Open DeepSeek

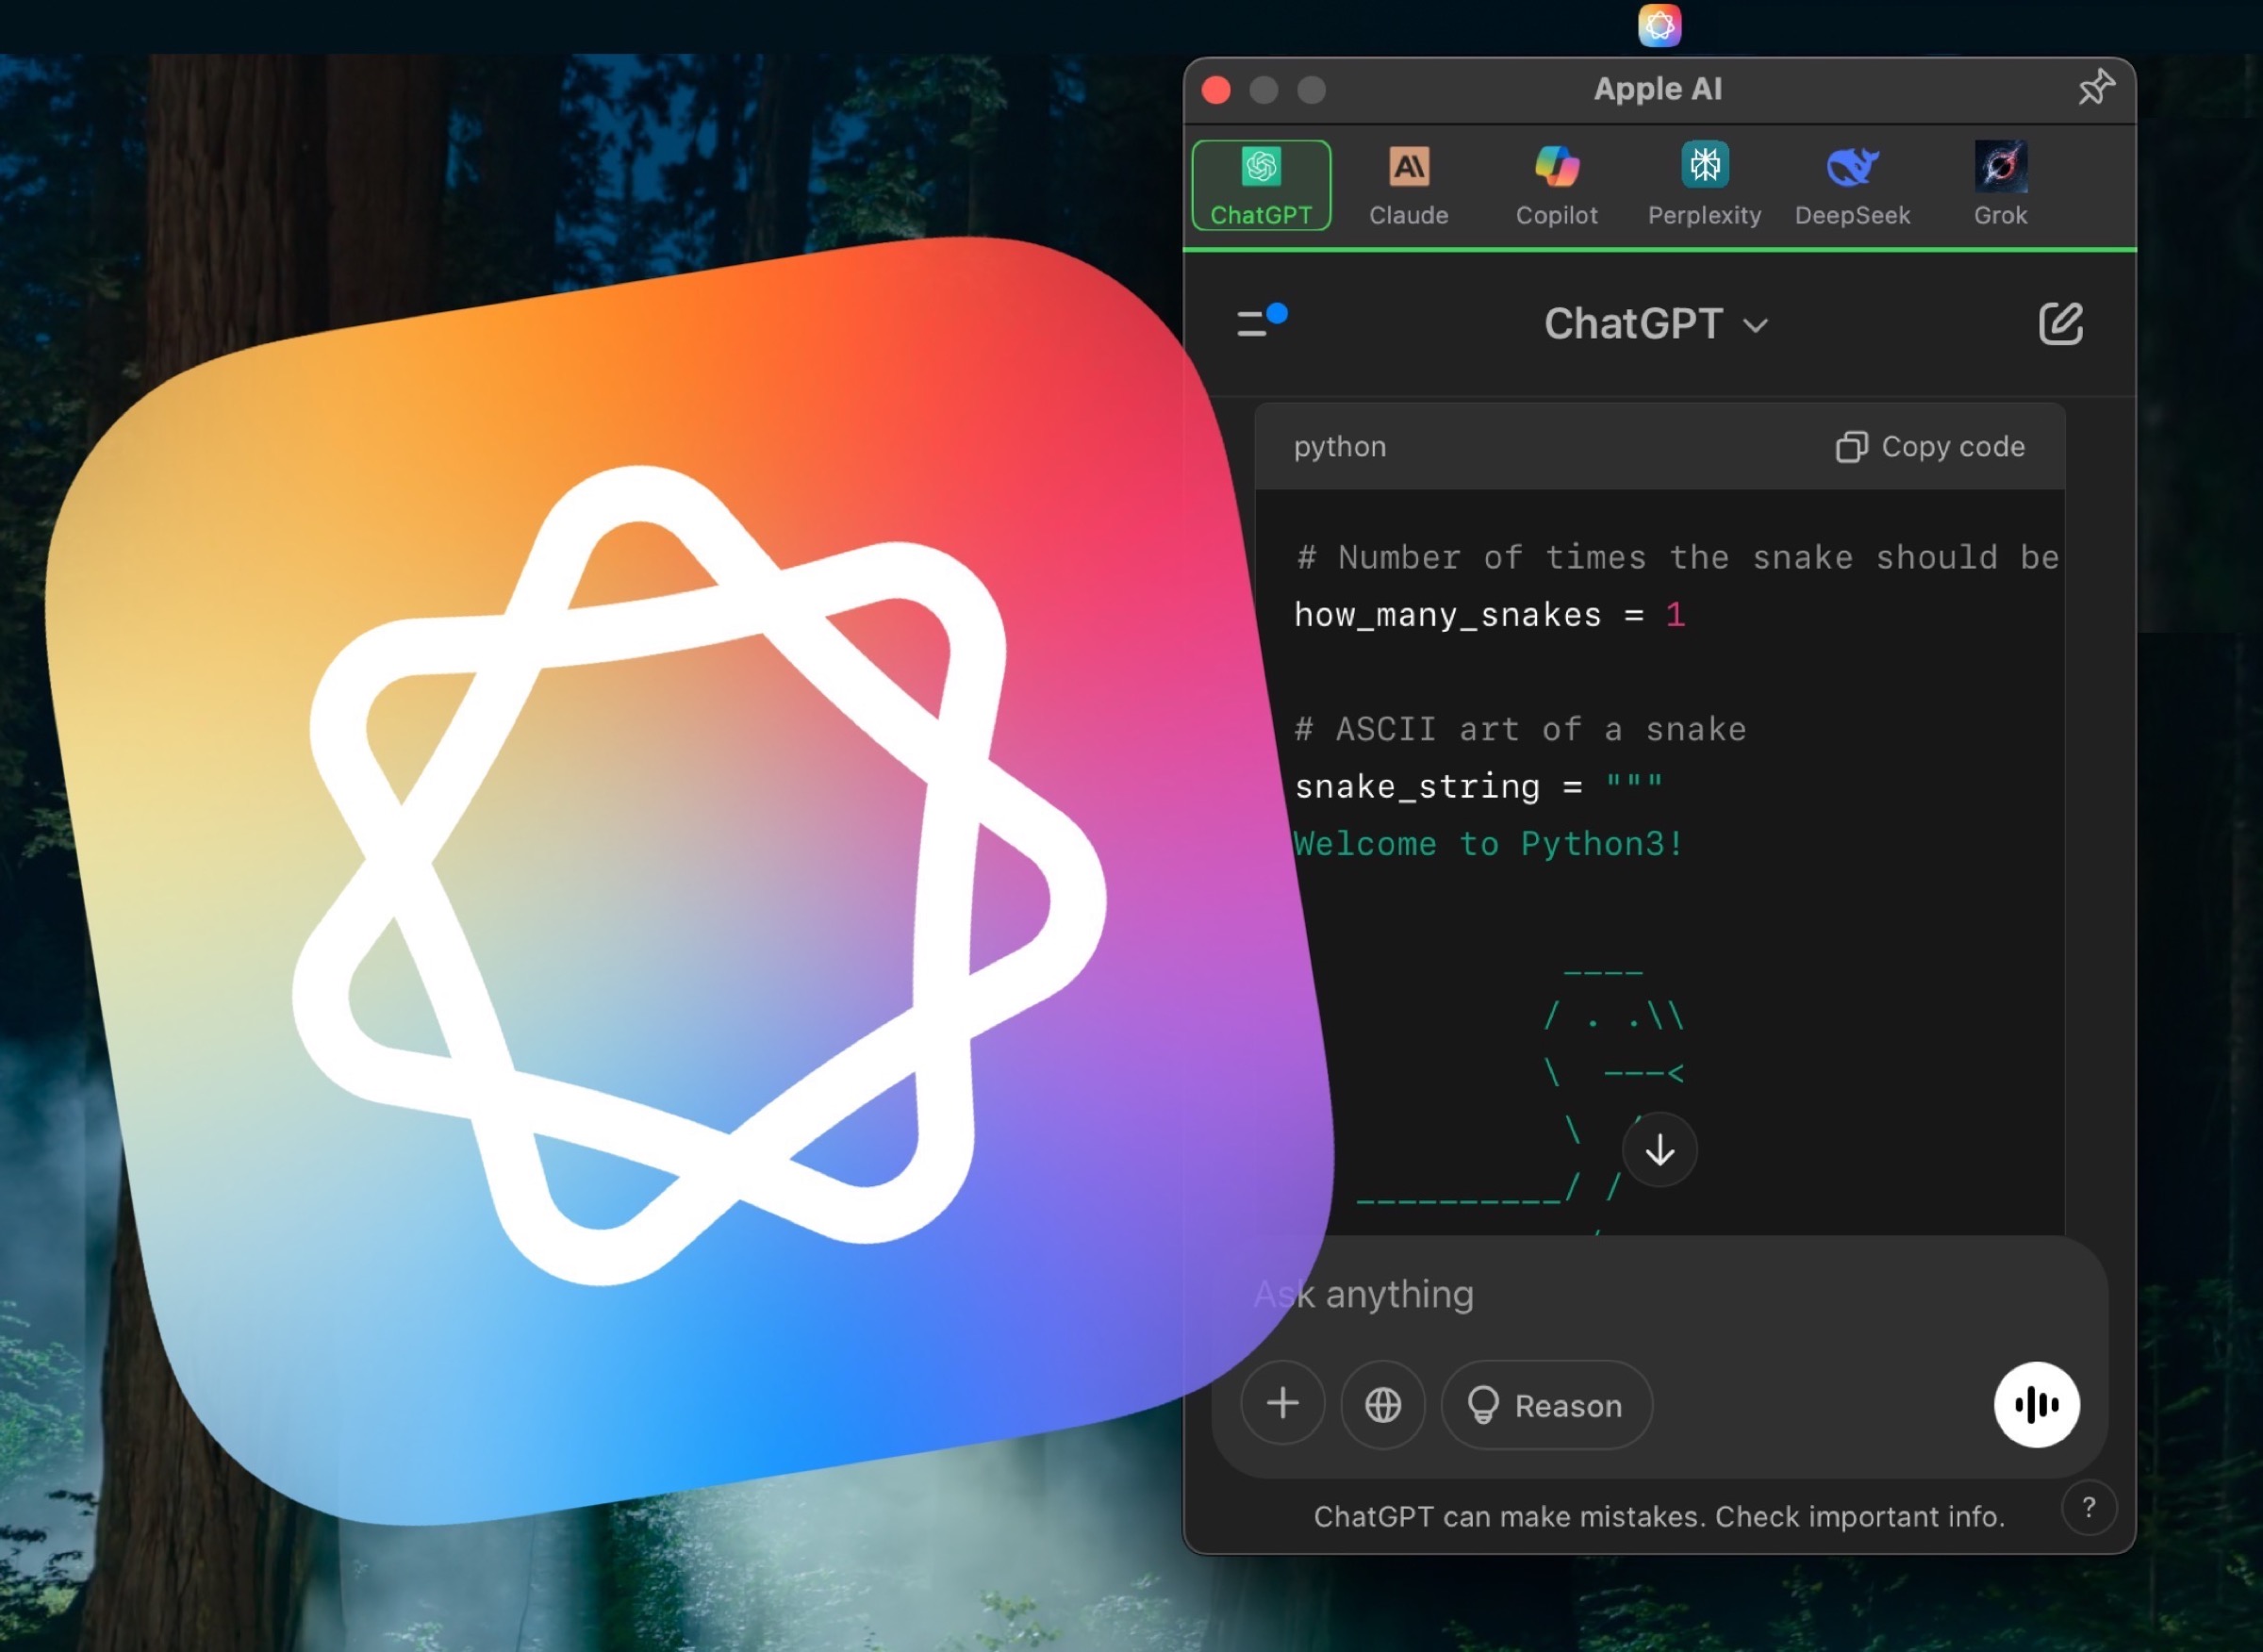coord(1852,183)
